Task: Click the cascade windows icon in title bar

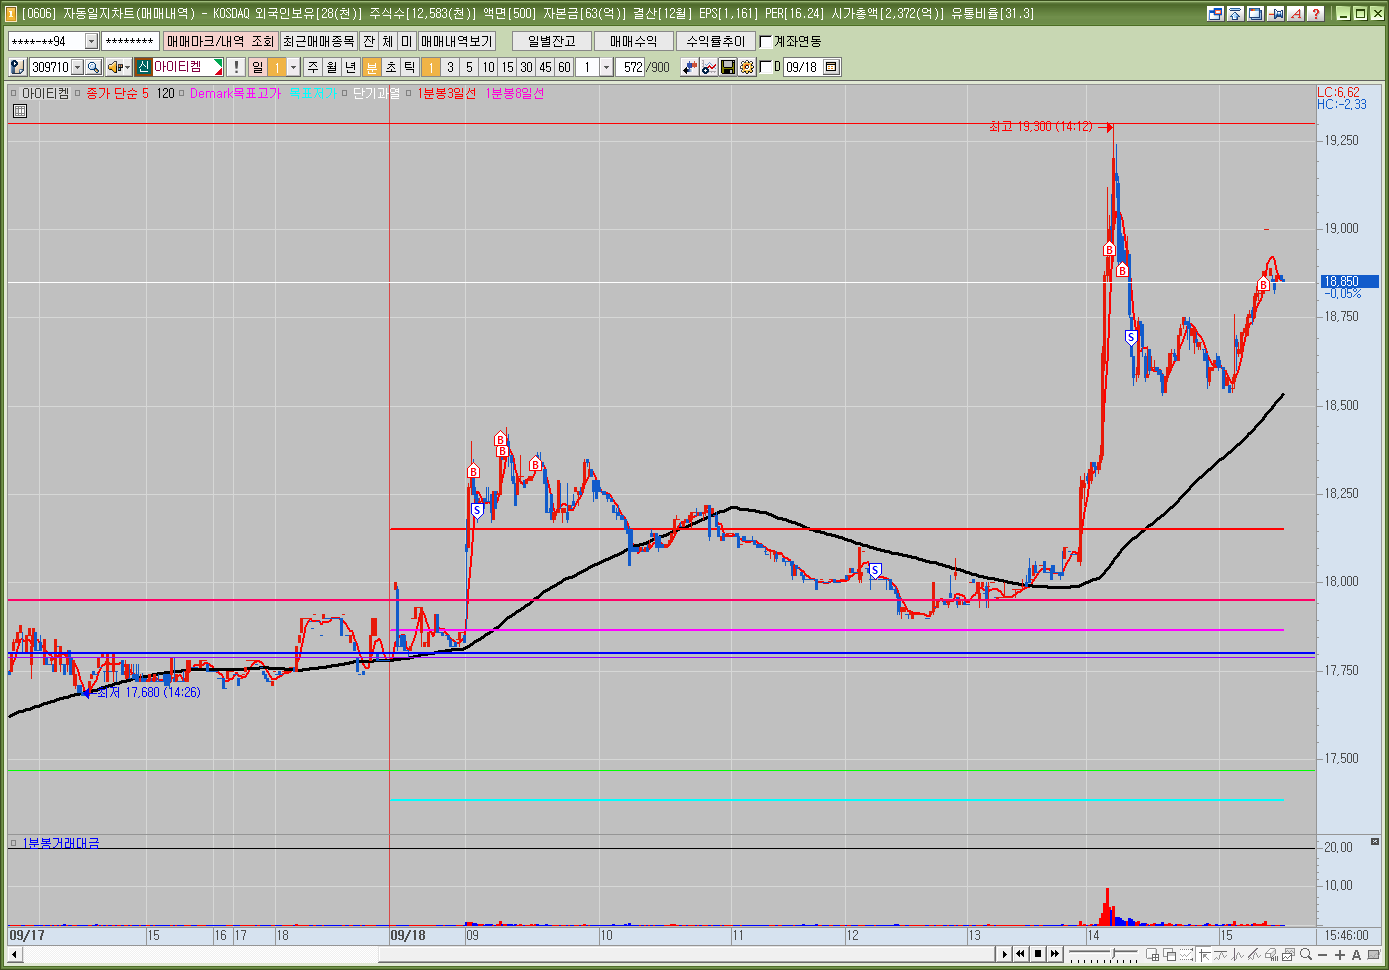Action: (1255, 14)
